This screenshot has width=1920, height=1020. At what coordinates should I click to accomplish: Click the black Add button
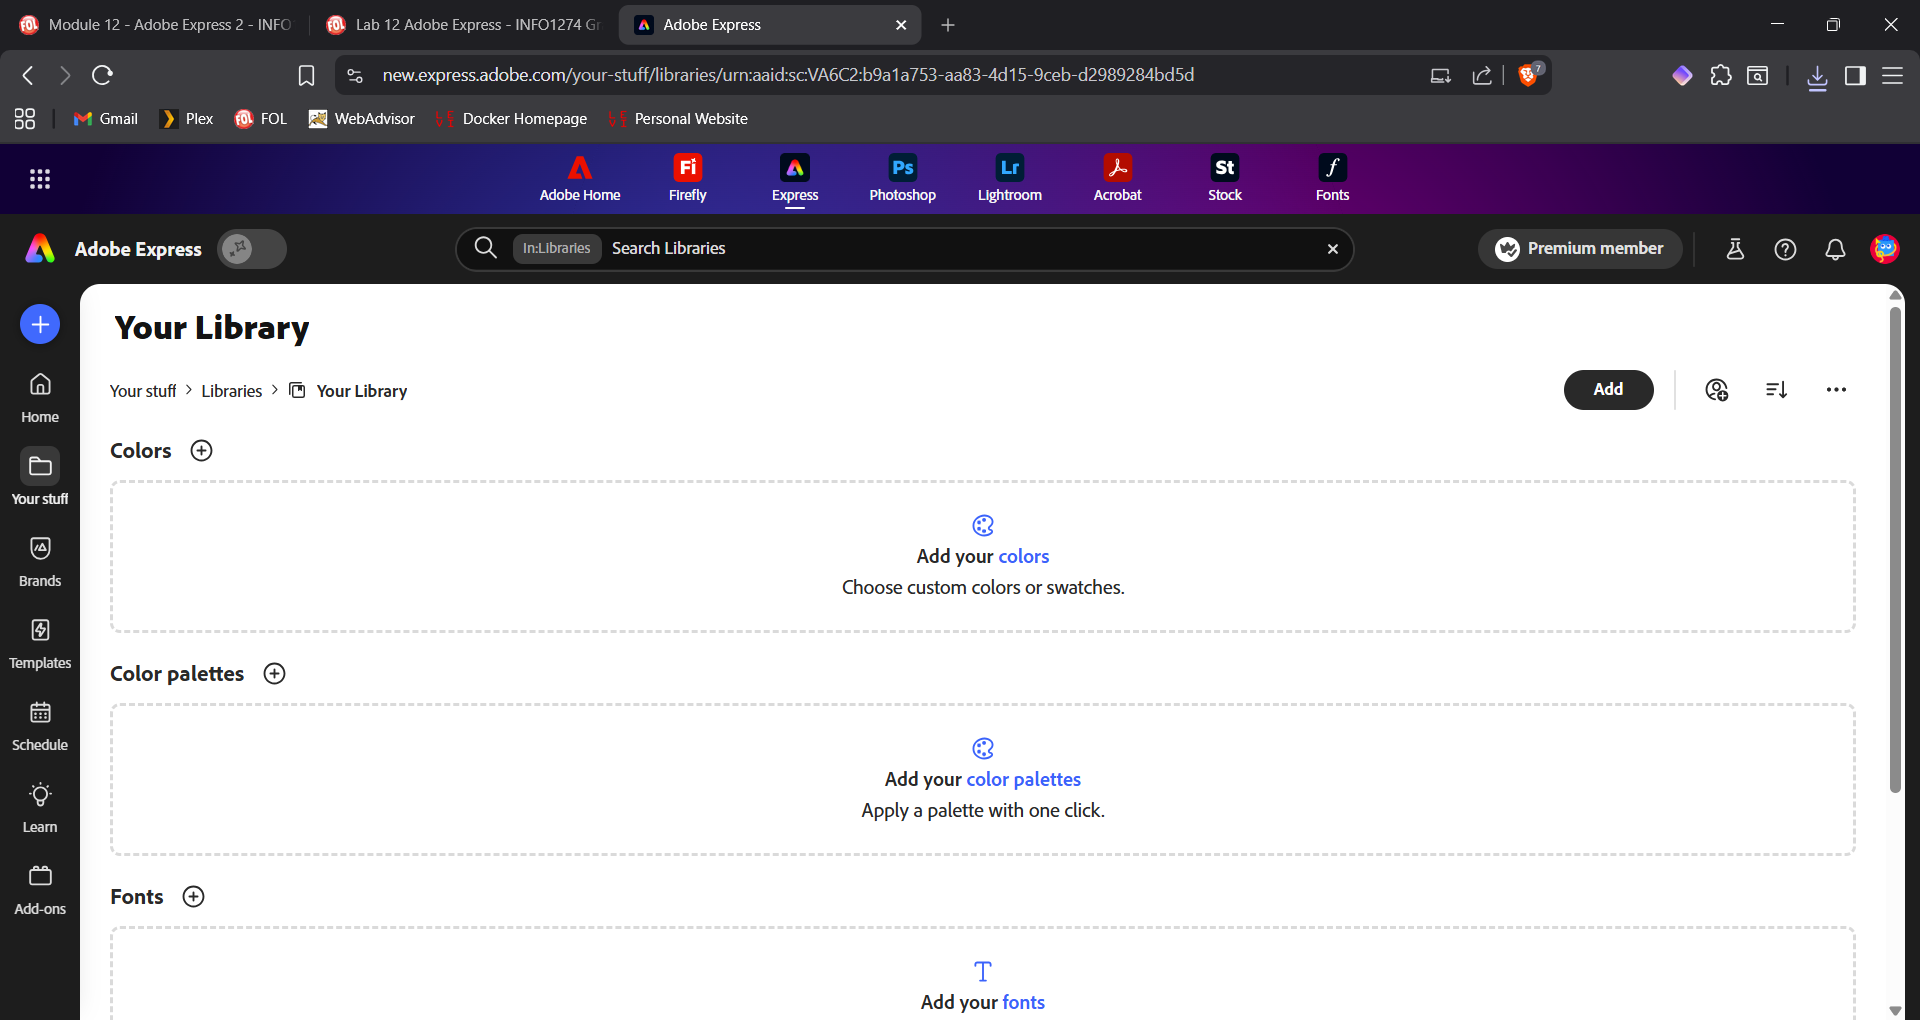[1608, 390]
